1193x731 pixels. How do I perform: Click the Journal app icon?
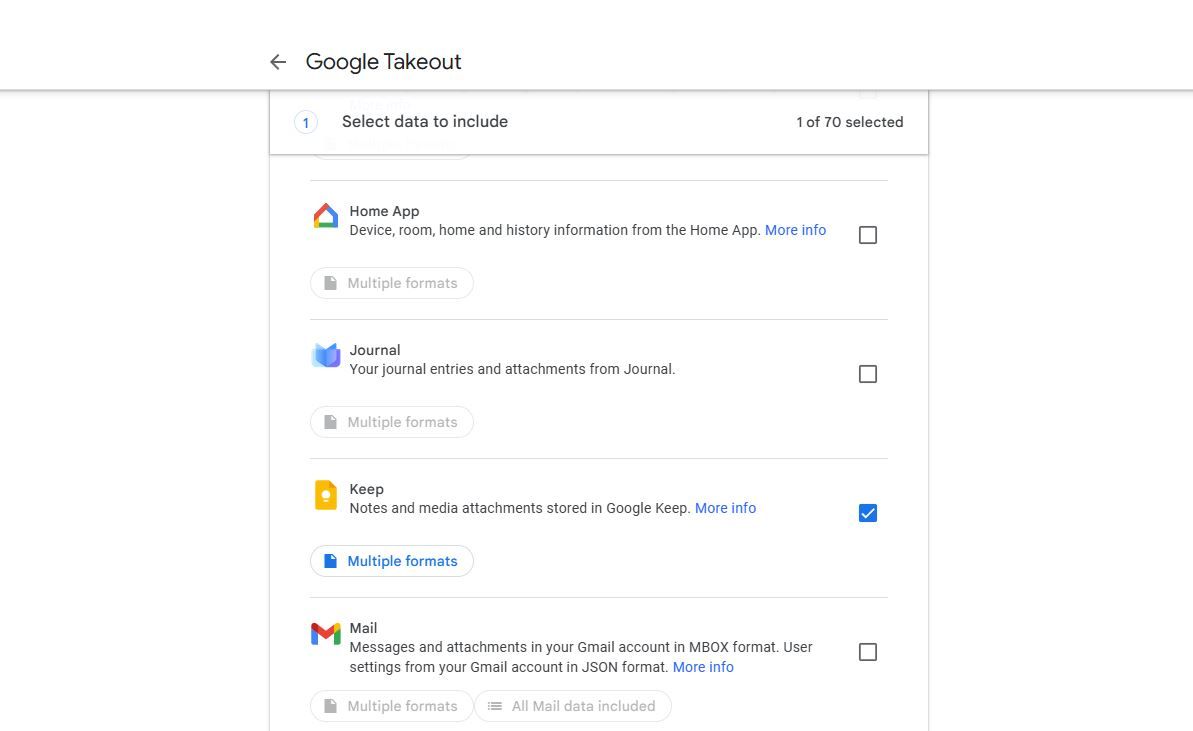325,356
